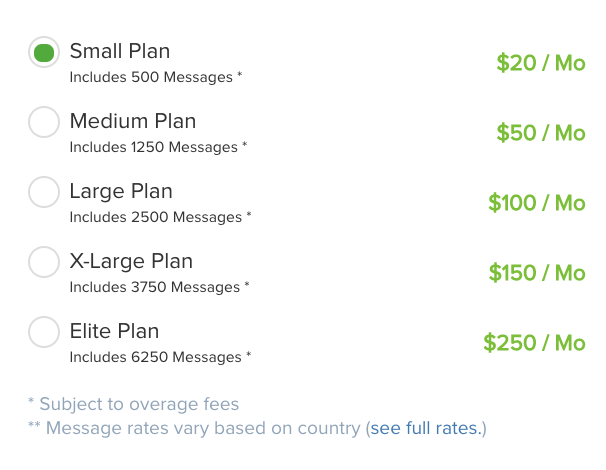The height and width of the screenshot is (470, 606).
Task: Click the X-Large Plan heading
Action: (x=131, y=261)
